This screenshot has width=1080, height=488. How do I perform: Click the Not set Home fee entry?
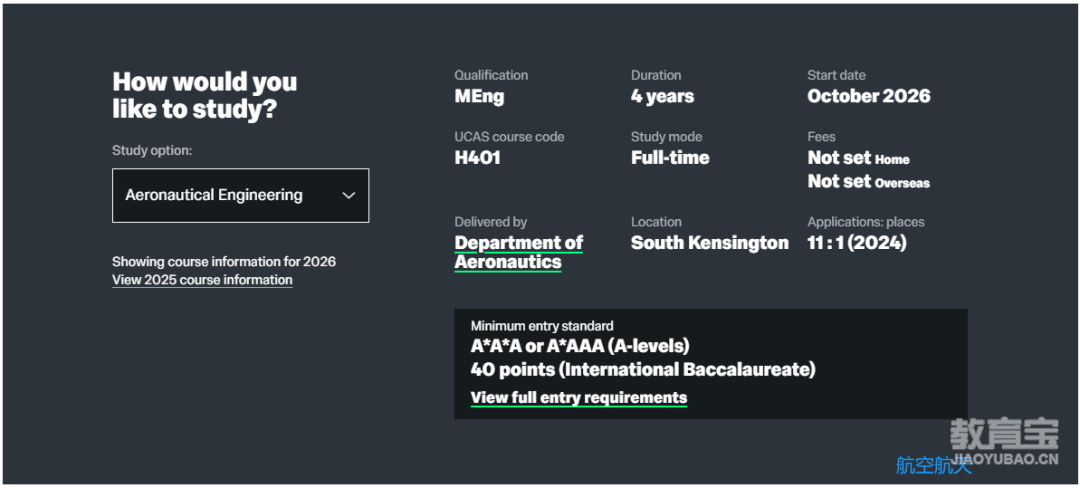[858, 158]
